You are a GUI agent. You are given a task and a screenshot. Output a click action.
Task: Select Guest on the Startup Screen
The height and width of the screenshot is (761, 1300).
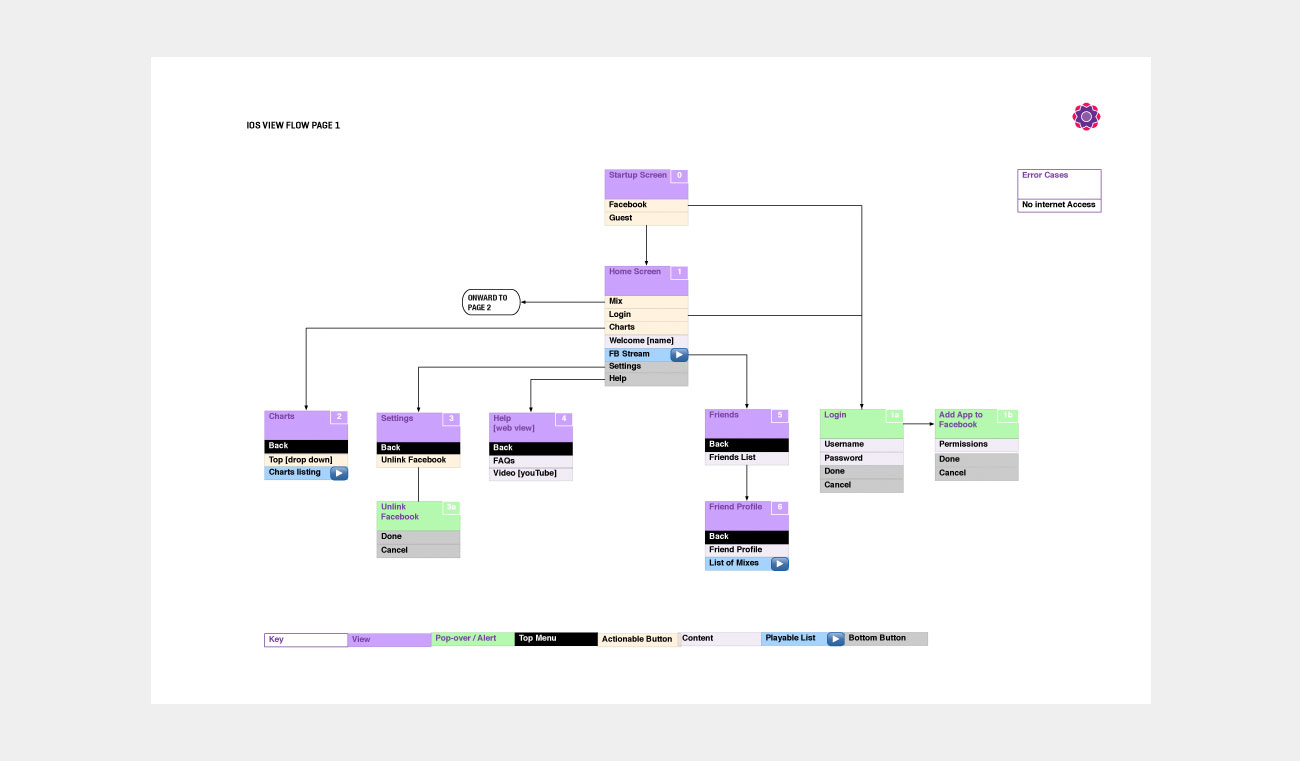click(x=646, y=218)
